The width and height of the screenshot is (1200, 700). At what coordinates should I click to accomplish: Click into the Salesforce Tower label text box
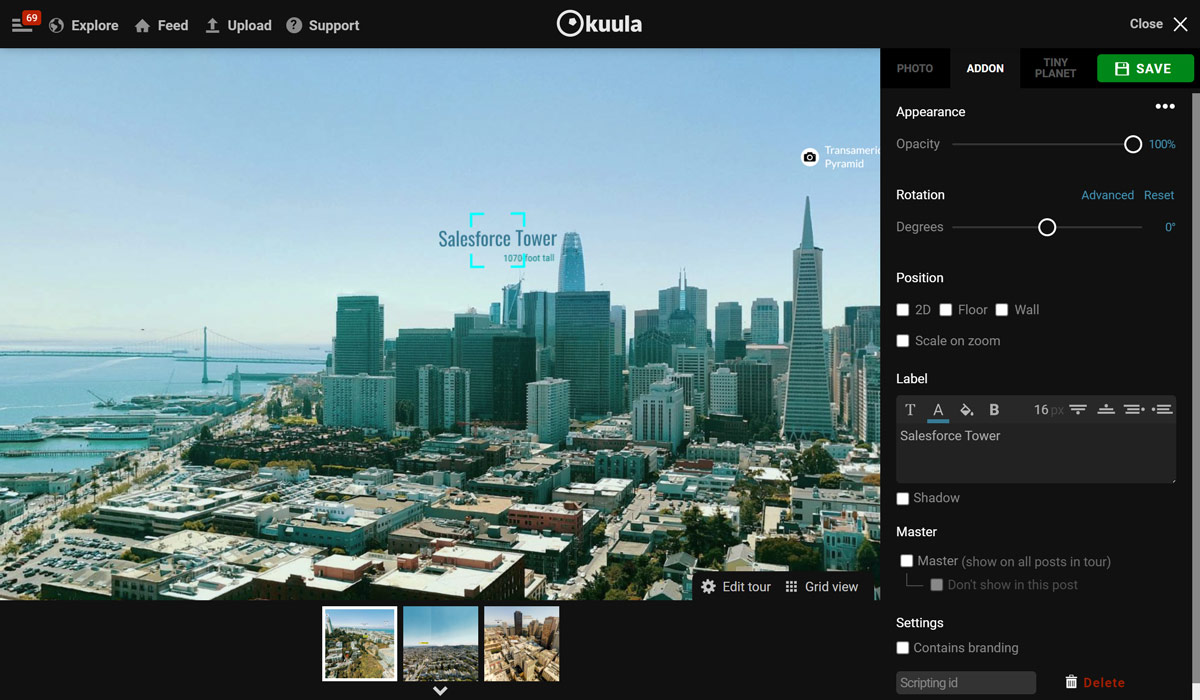click(x=1036, y=453)
